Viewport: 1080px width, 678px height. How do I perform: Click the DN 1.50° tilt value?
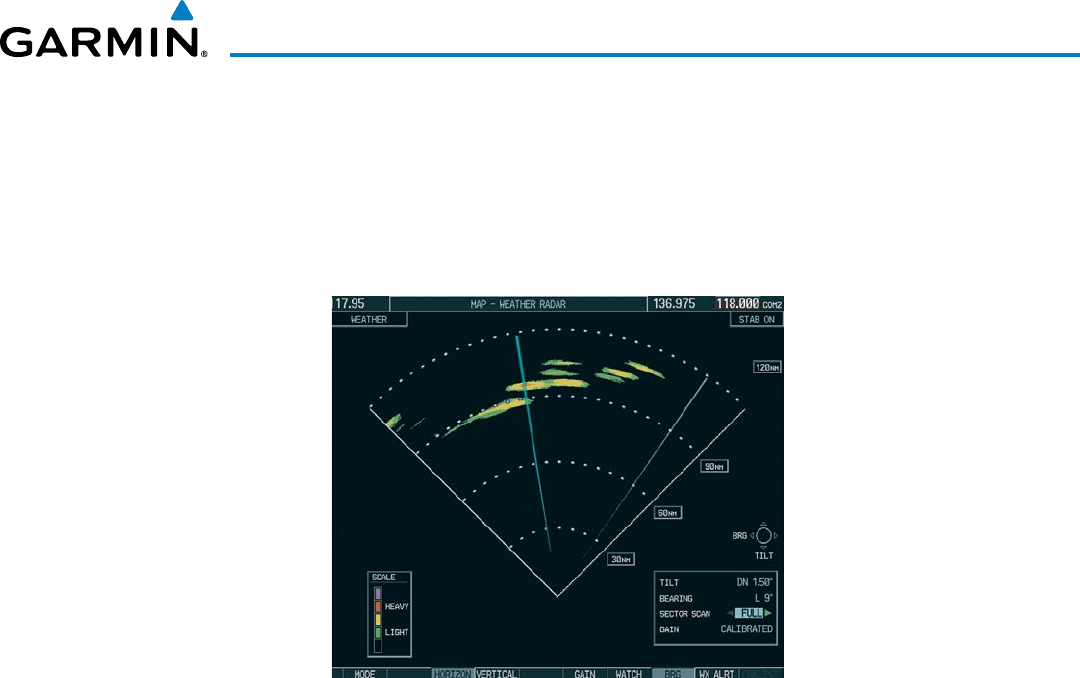click(x=754, y=582)
